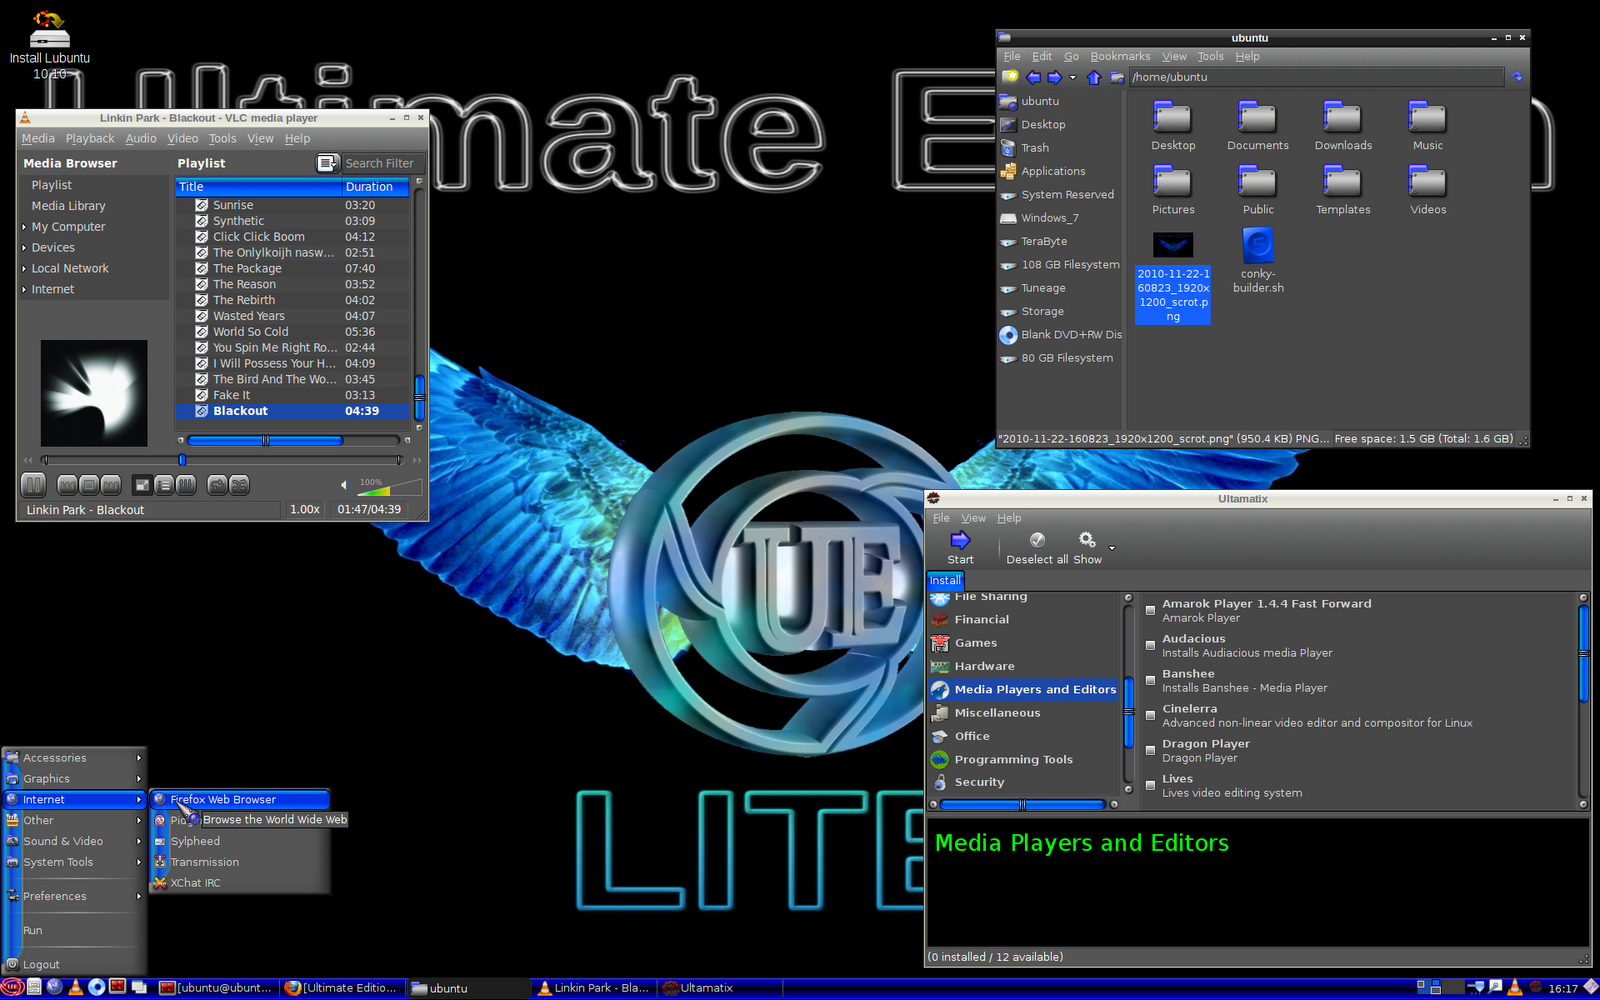Toggle shuffle mode in VLC

click(239, 485)
